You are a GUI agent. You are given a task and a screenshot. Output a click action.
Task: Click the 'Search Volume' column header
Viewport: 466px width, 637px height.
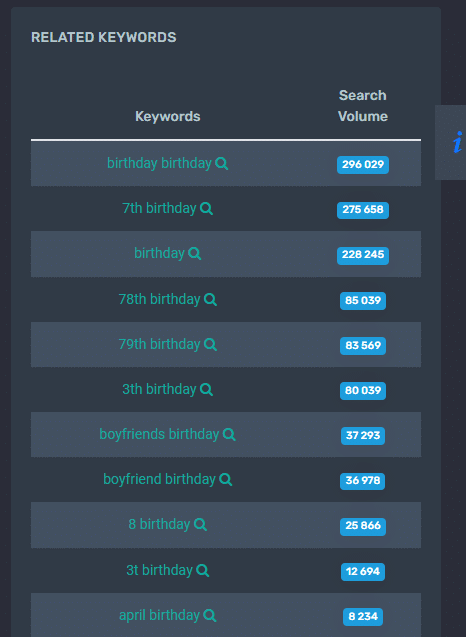coord(363,106)
